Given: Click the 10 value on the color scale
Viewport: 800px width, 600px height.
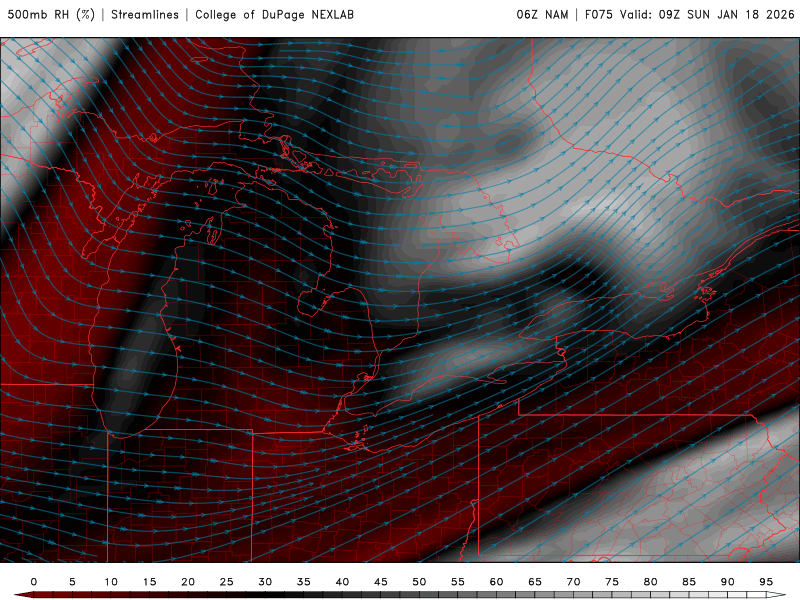Looking at the screenshot, I should [111, 582].
